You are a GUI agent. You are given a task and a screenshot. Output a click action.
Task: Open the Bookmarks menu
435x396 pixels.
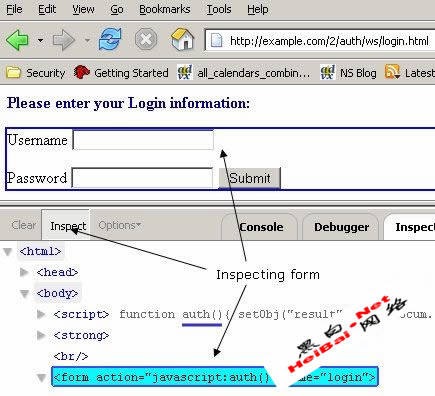pos(165,9)
